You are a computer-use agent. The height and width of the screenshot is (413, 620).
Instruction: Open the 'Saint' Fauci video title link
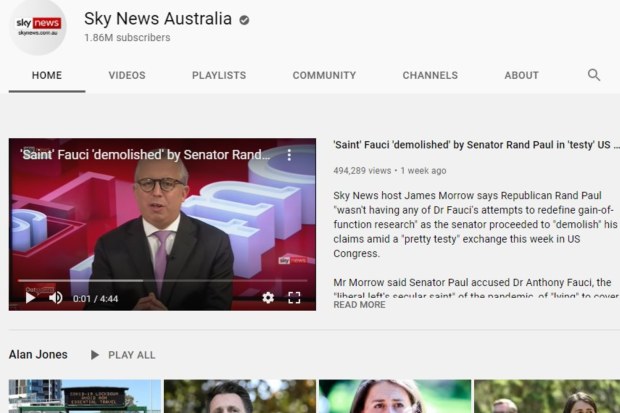476,145
